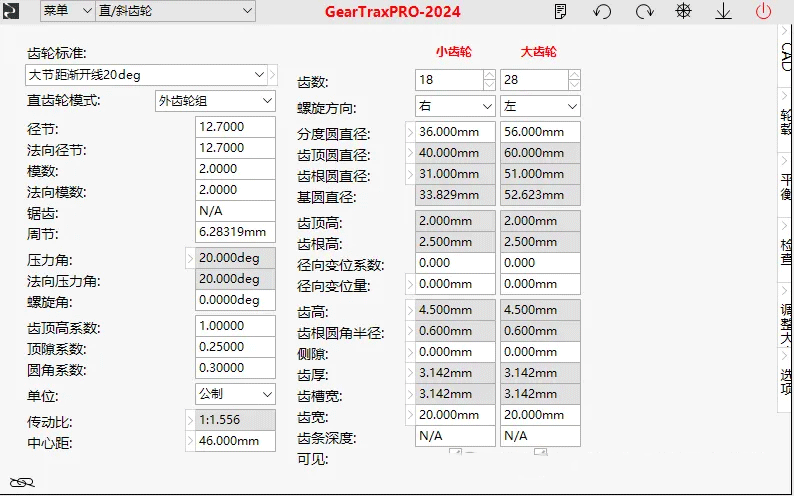Click the 锯齿 field showing N/A
794x496 pixels.
click(235, 211)
